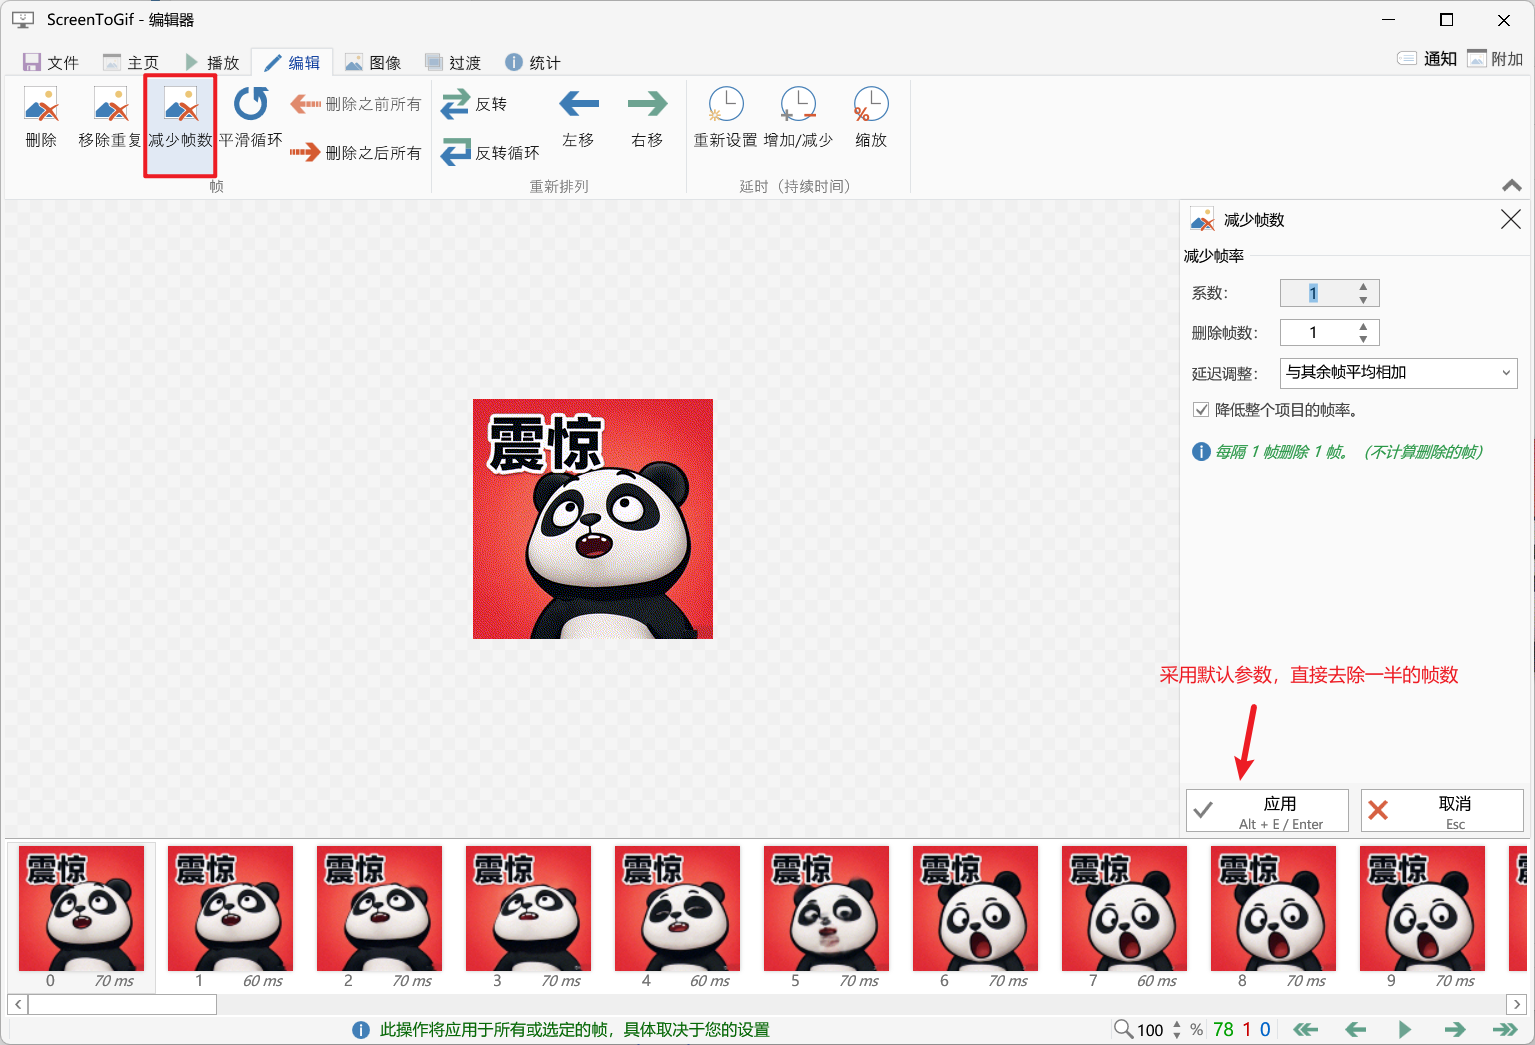Click the panda preview image in canvas
Screen dimensions: 1535x1045
593,519
